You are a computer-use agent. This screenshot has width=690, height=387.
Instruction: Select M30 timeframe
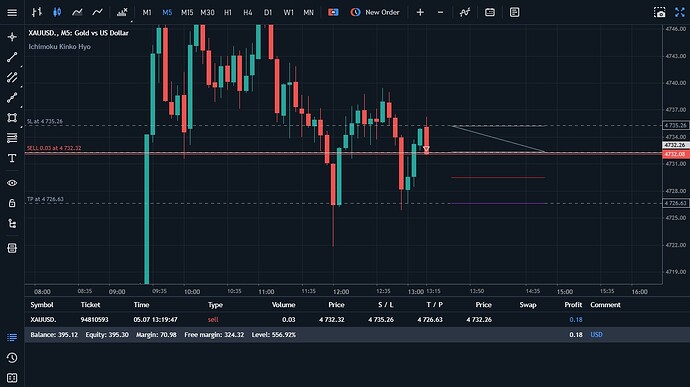(207, 12)
